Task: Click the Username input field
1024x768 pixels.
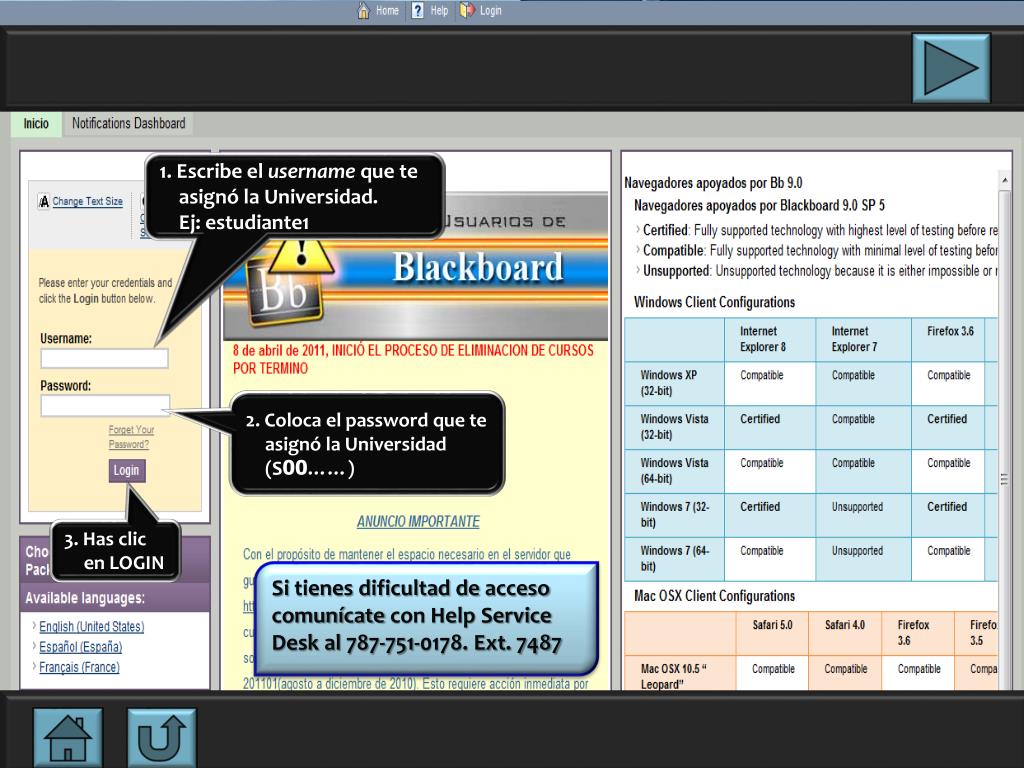Action: click(104, 359)
